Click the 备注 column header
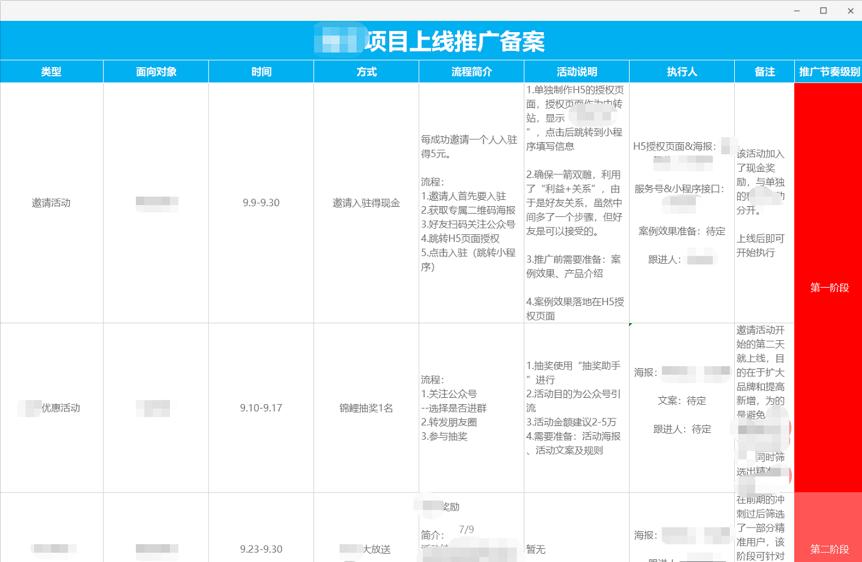Screen dimensions: 862x562 pos(764,72)
